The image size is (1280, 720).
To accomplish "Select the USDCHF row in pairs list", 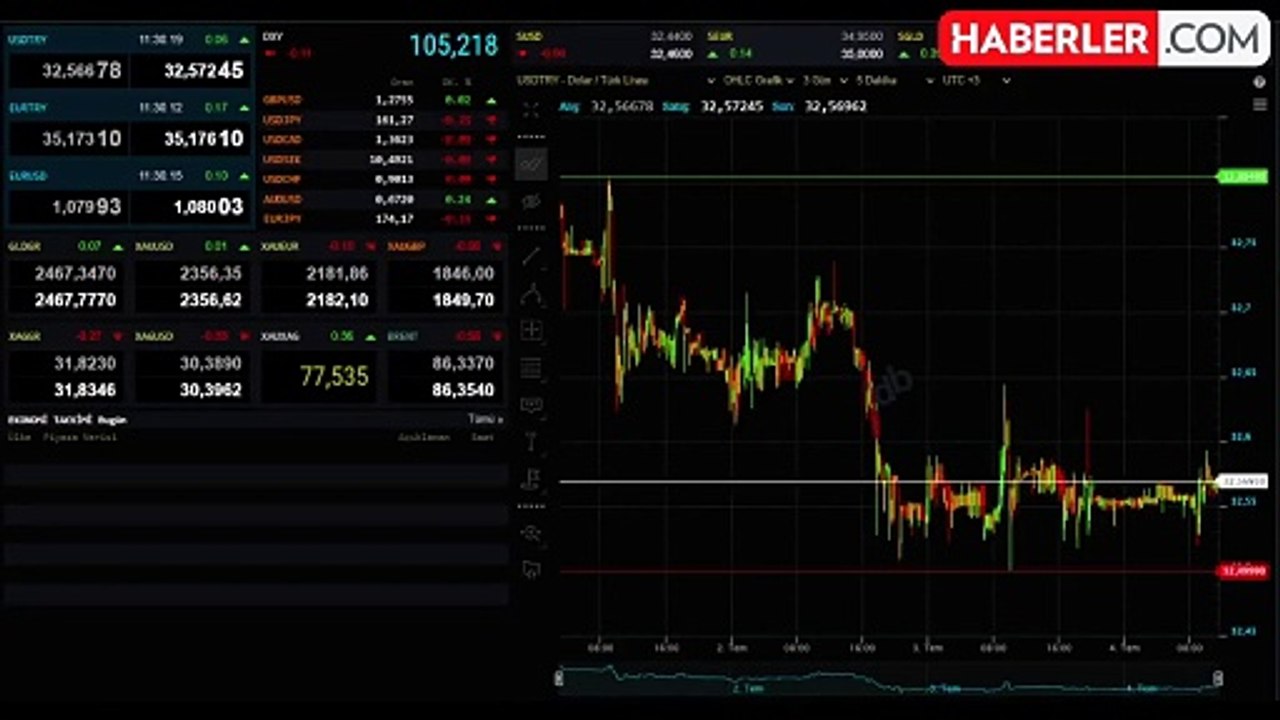I will 380,179.
